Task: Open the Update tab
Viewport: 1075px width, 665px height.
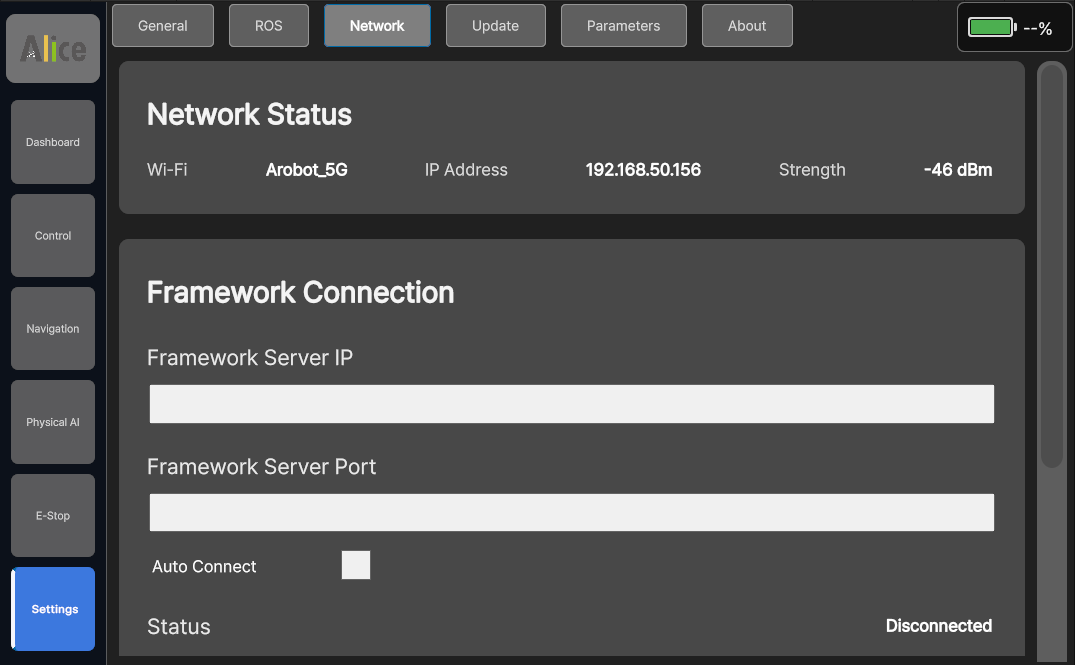Action: [x=496, y=25]
